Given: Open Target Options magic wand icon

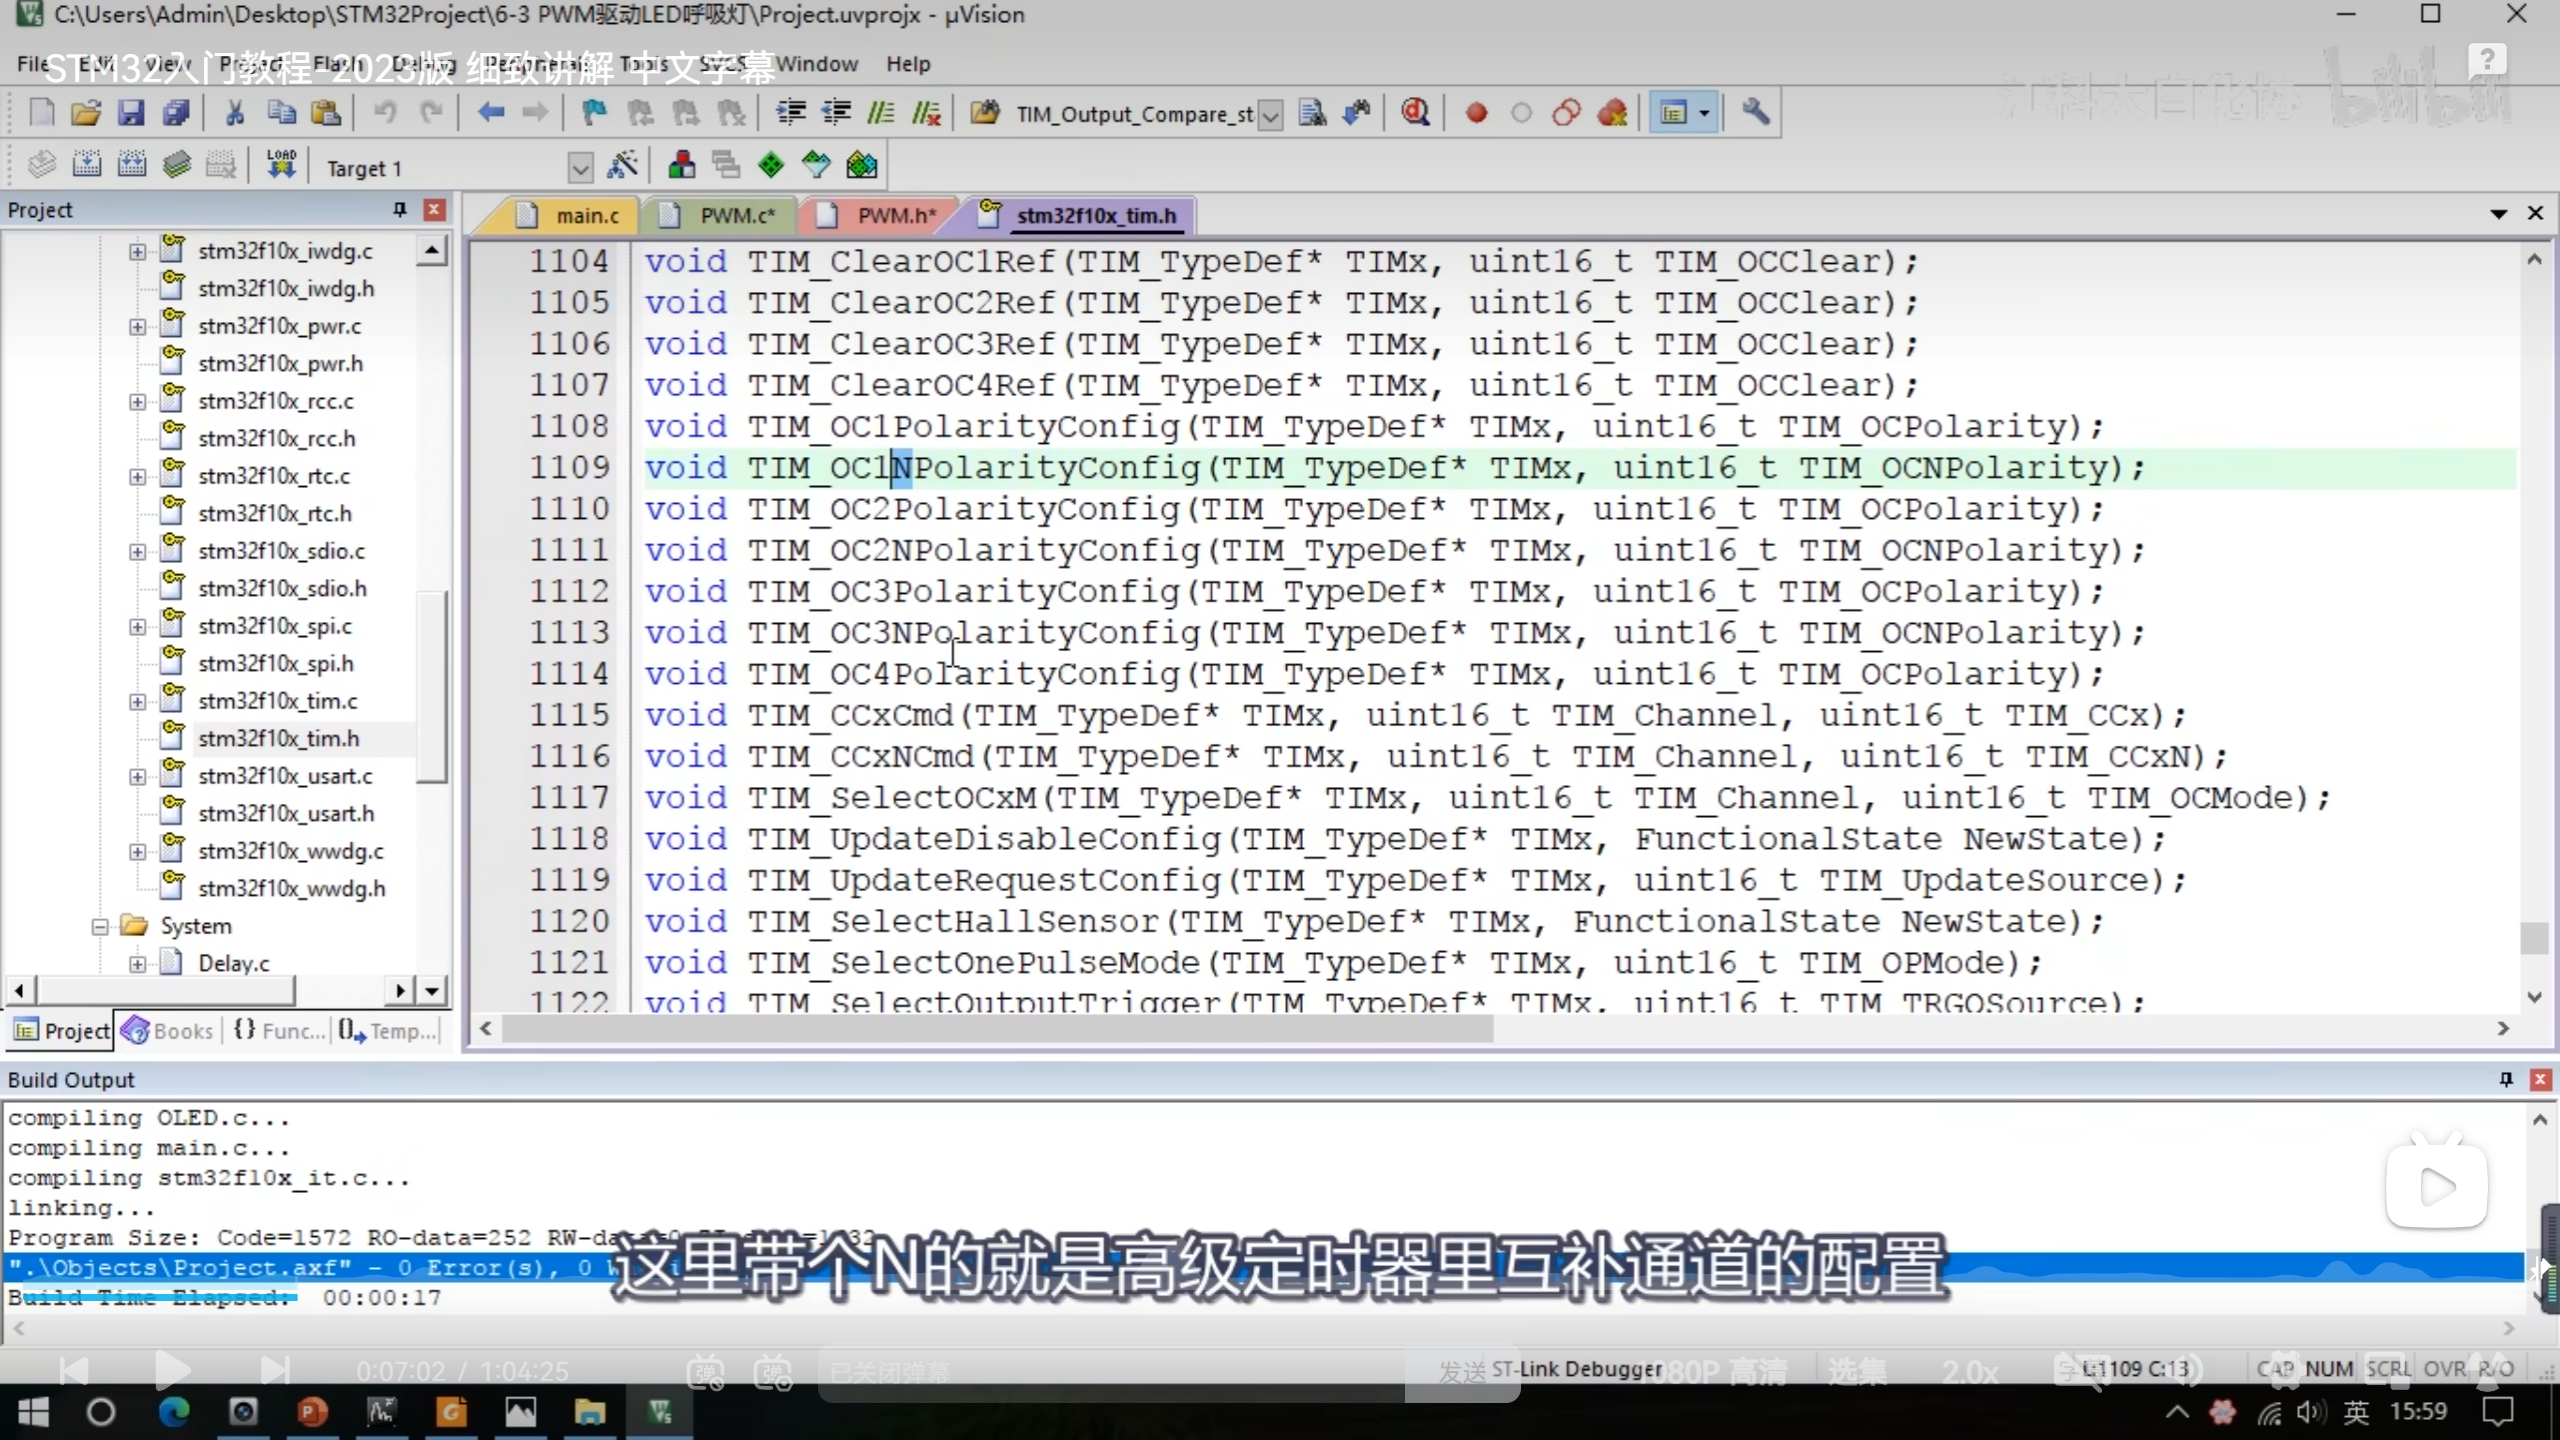Looking at the screenshot, I should [622, 165].
